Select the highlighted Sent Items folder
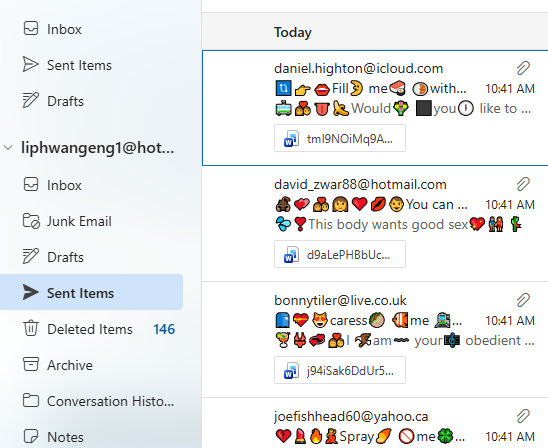 (92, 292)
